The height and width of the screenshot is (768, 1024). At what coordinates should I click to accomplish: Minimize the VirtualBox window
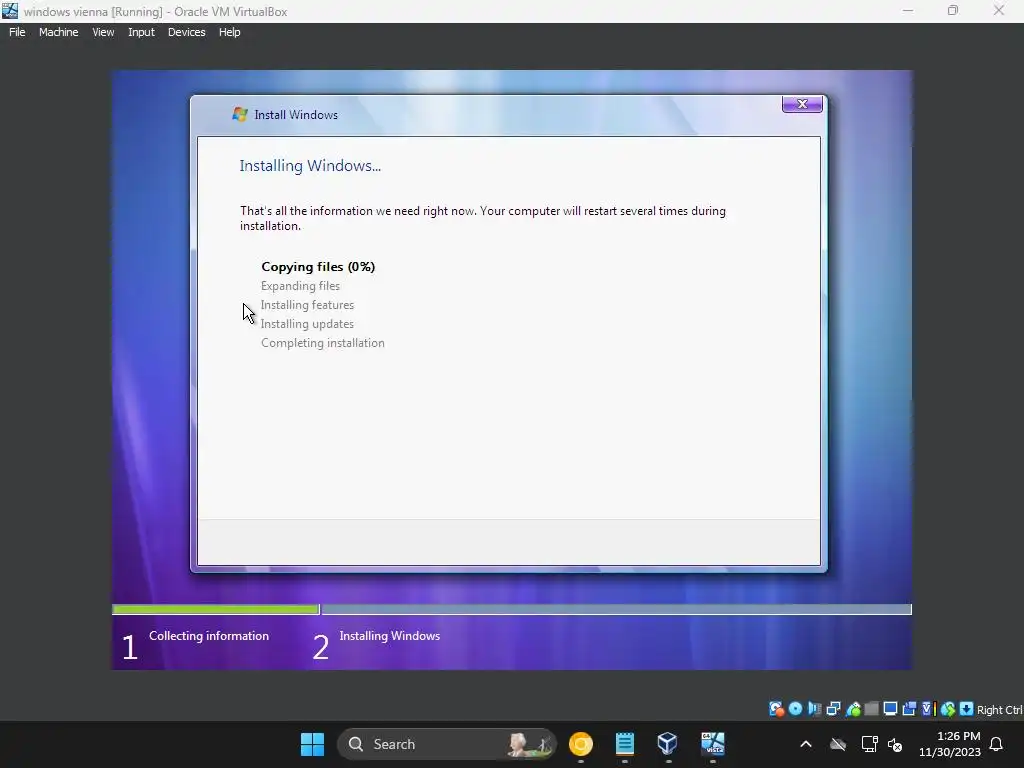click(x=908, y=11)
